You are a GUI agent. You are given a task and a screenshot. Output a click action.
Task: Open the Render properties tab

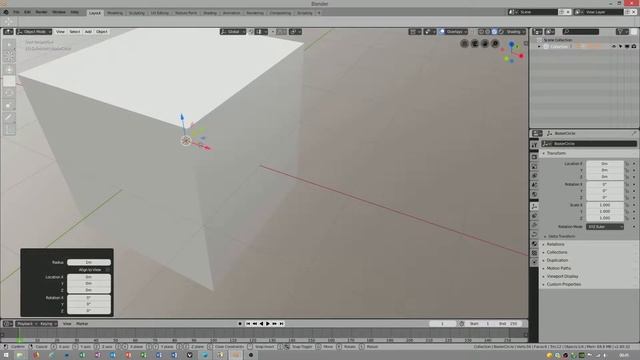click(534, 157)
